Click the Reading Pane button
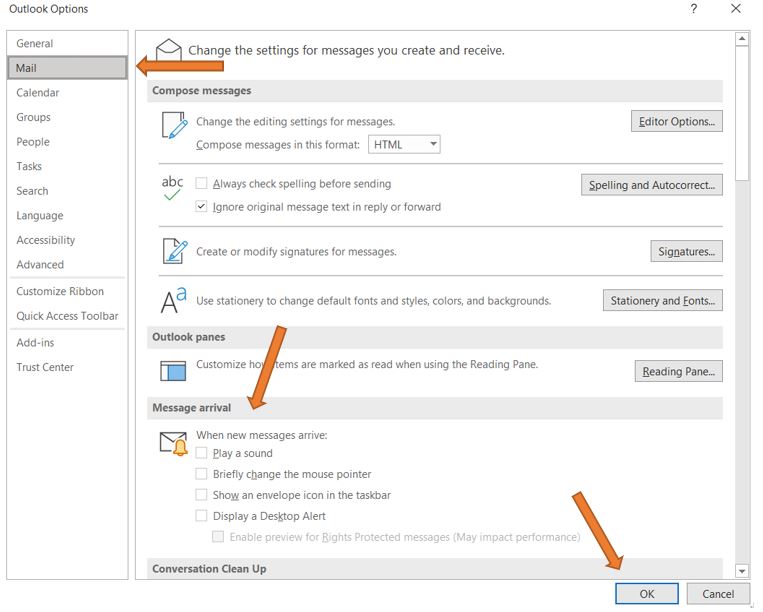Image resolution: width=763 pixels, height=612 pixels. click(678, 371)
